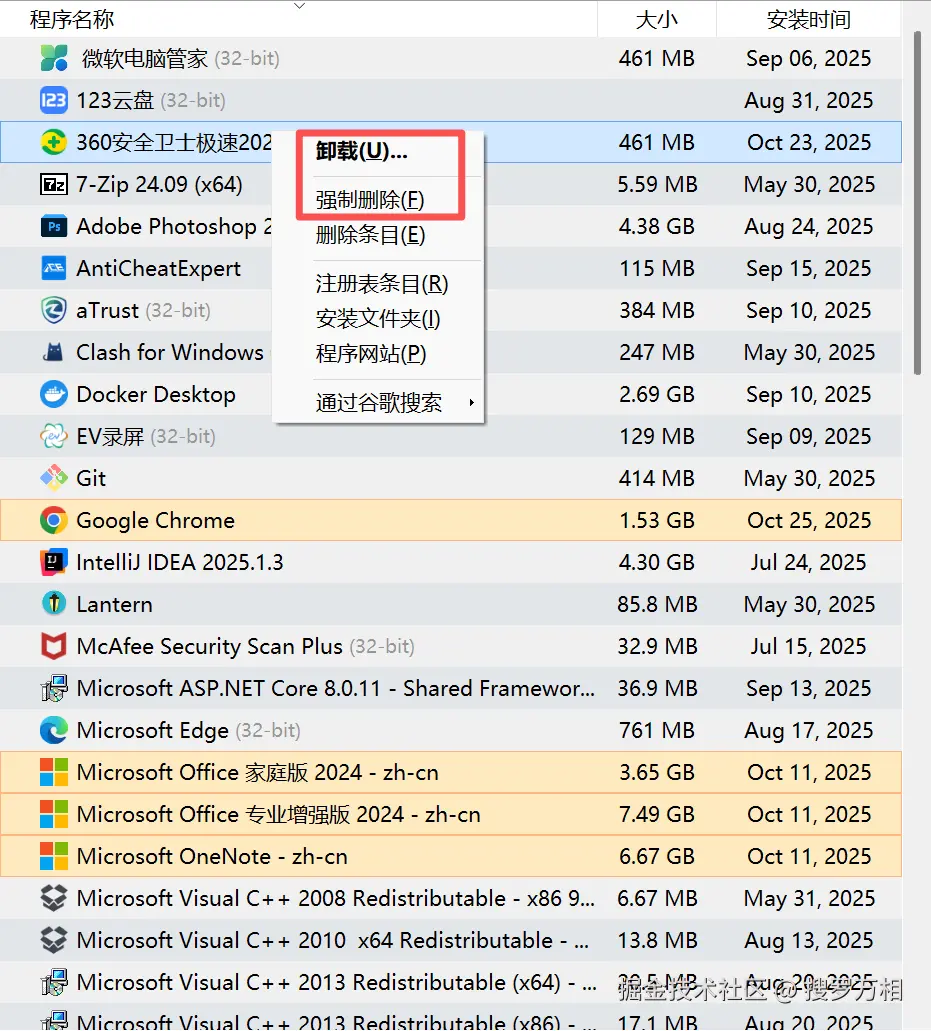
Task: Click the sort chevron above 程序名称 column
Action: (299, 6)
